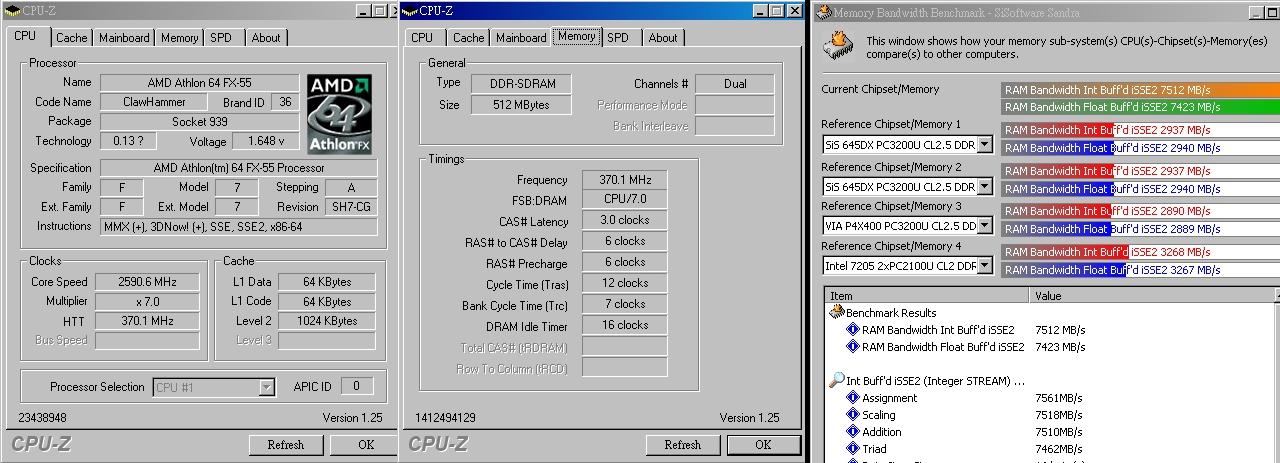
Task: Click the orange current Int bandwidth bar 7512 MB/s
Action: pos(1141,89)
